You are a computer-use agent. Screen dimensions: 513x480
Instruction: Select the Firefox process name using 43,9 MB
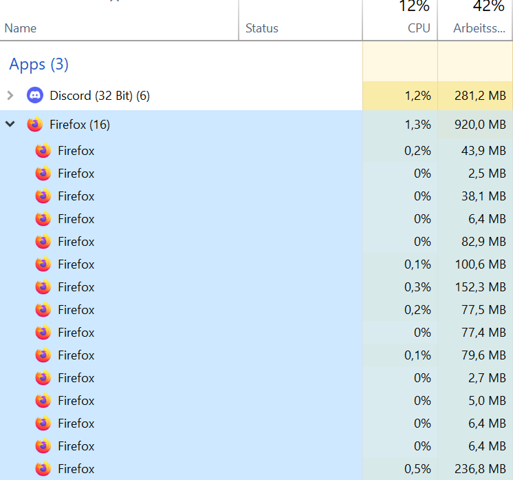click(76, 151)
